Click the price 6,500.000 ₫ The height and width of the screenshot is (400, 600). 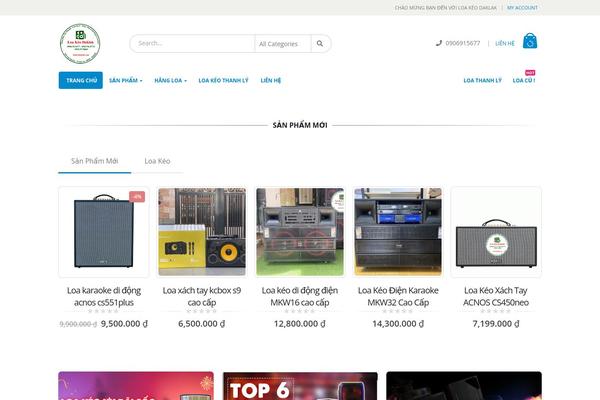[202, 324]
